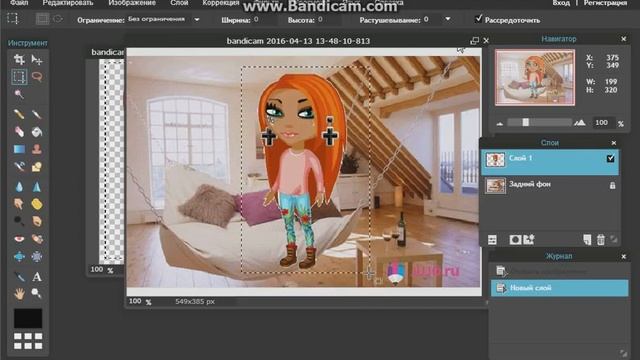Delete the layer with the trash icon
Viewport: 640px width, 360px height.
[601, 240]
